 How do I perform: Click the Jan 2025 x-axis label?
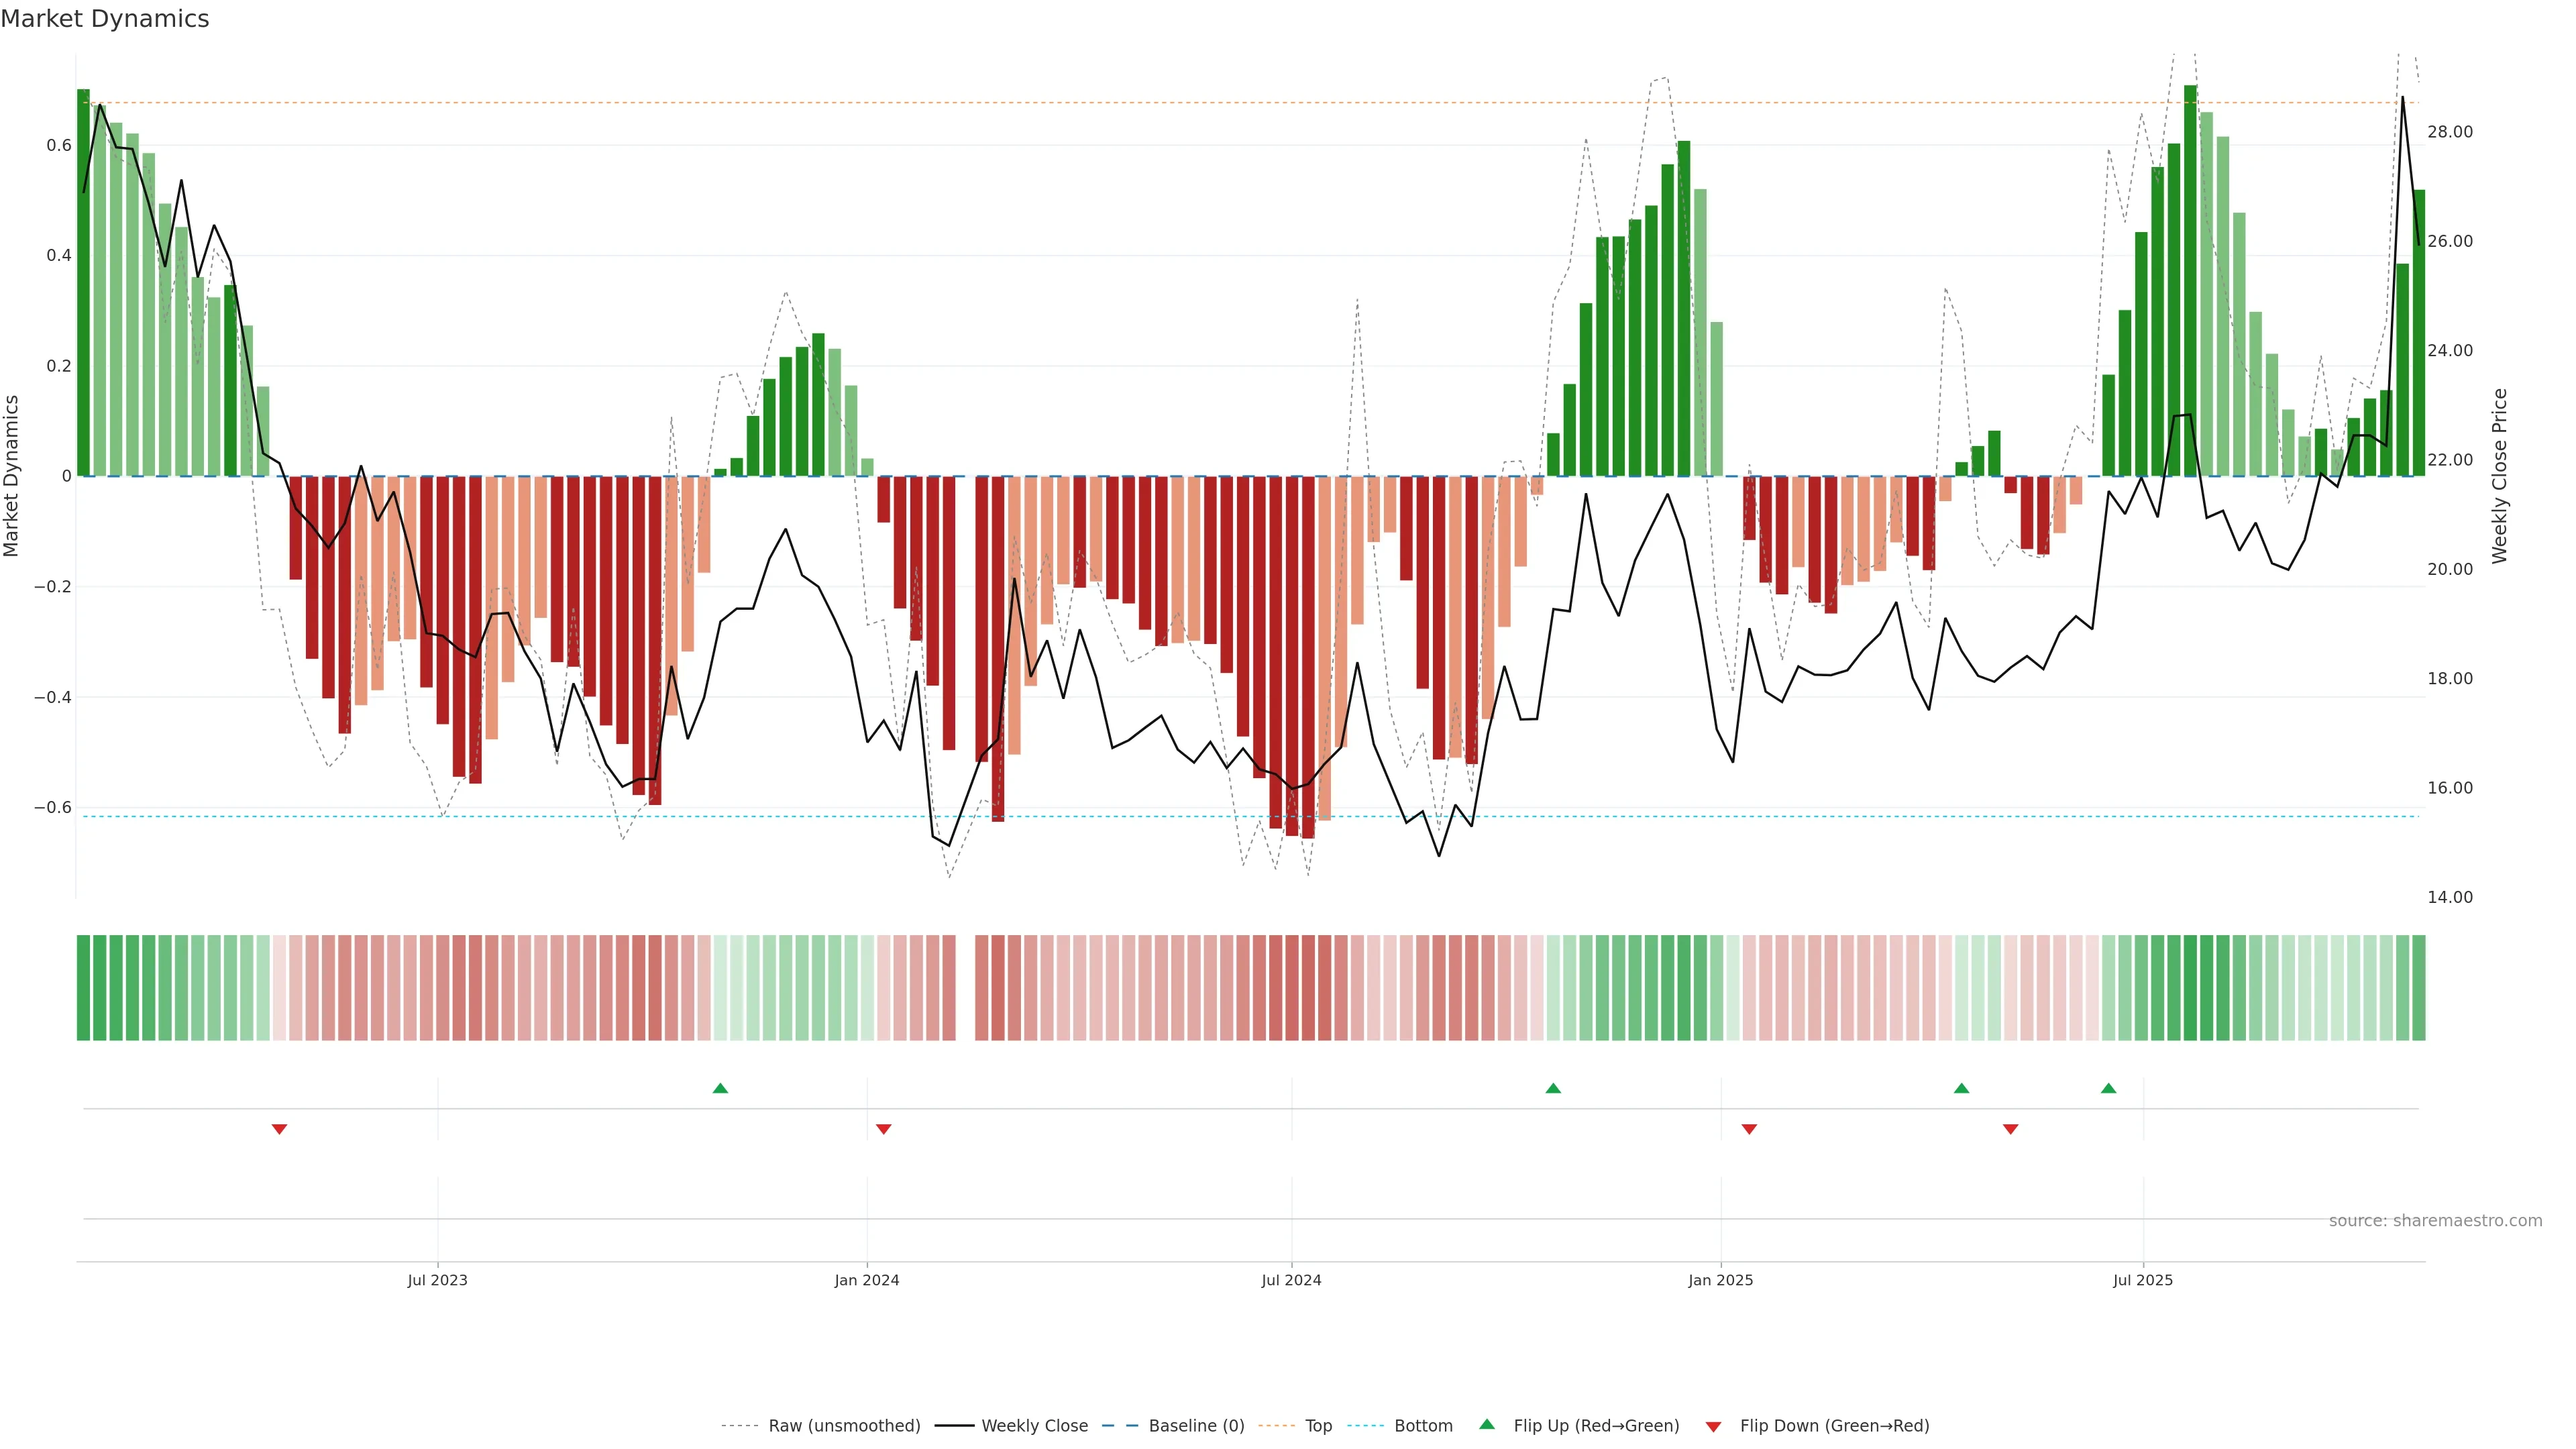[1720, 1280]
